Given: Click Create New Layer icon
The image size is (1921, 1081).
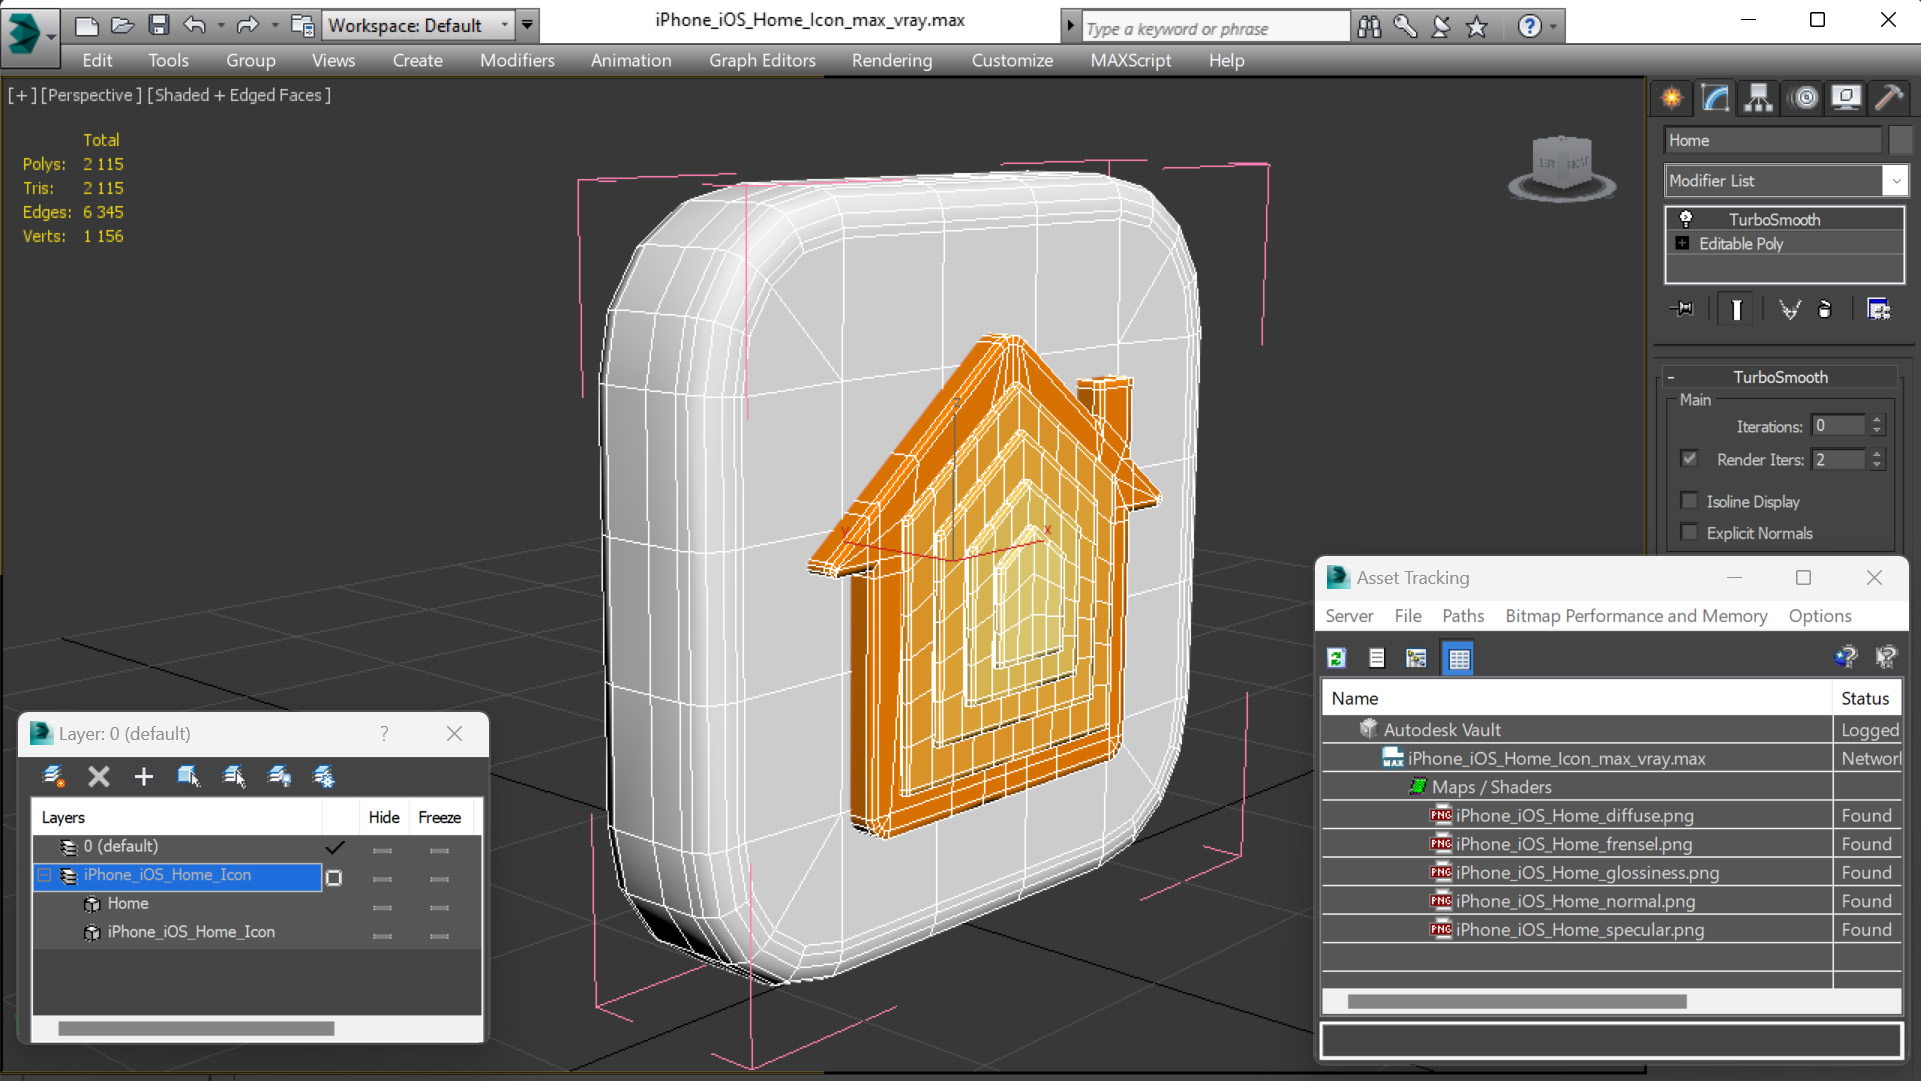Looking at the screenshot, I should click(54, 776).
